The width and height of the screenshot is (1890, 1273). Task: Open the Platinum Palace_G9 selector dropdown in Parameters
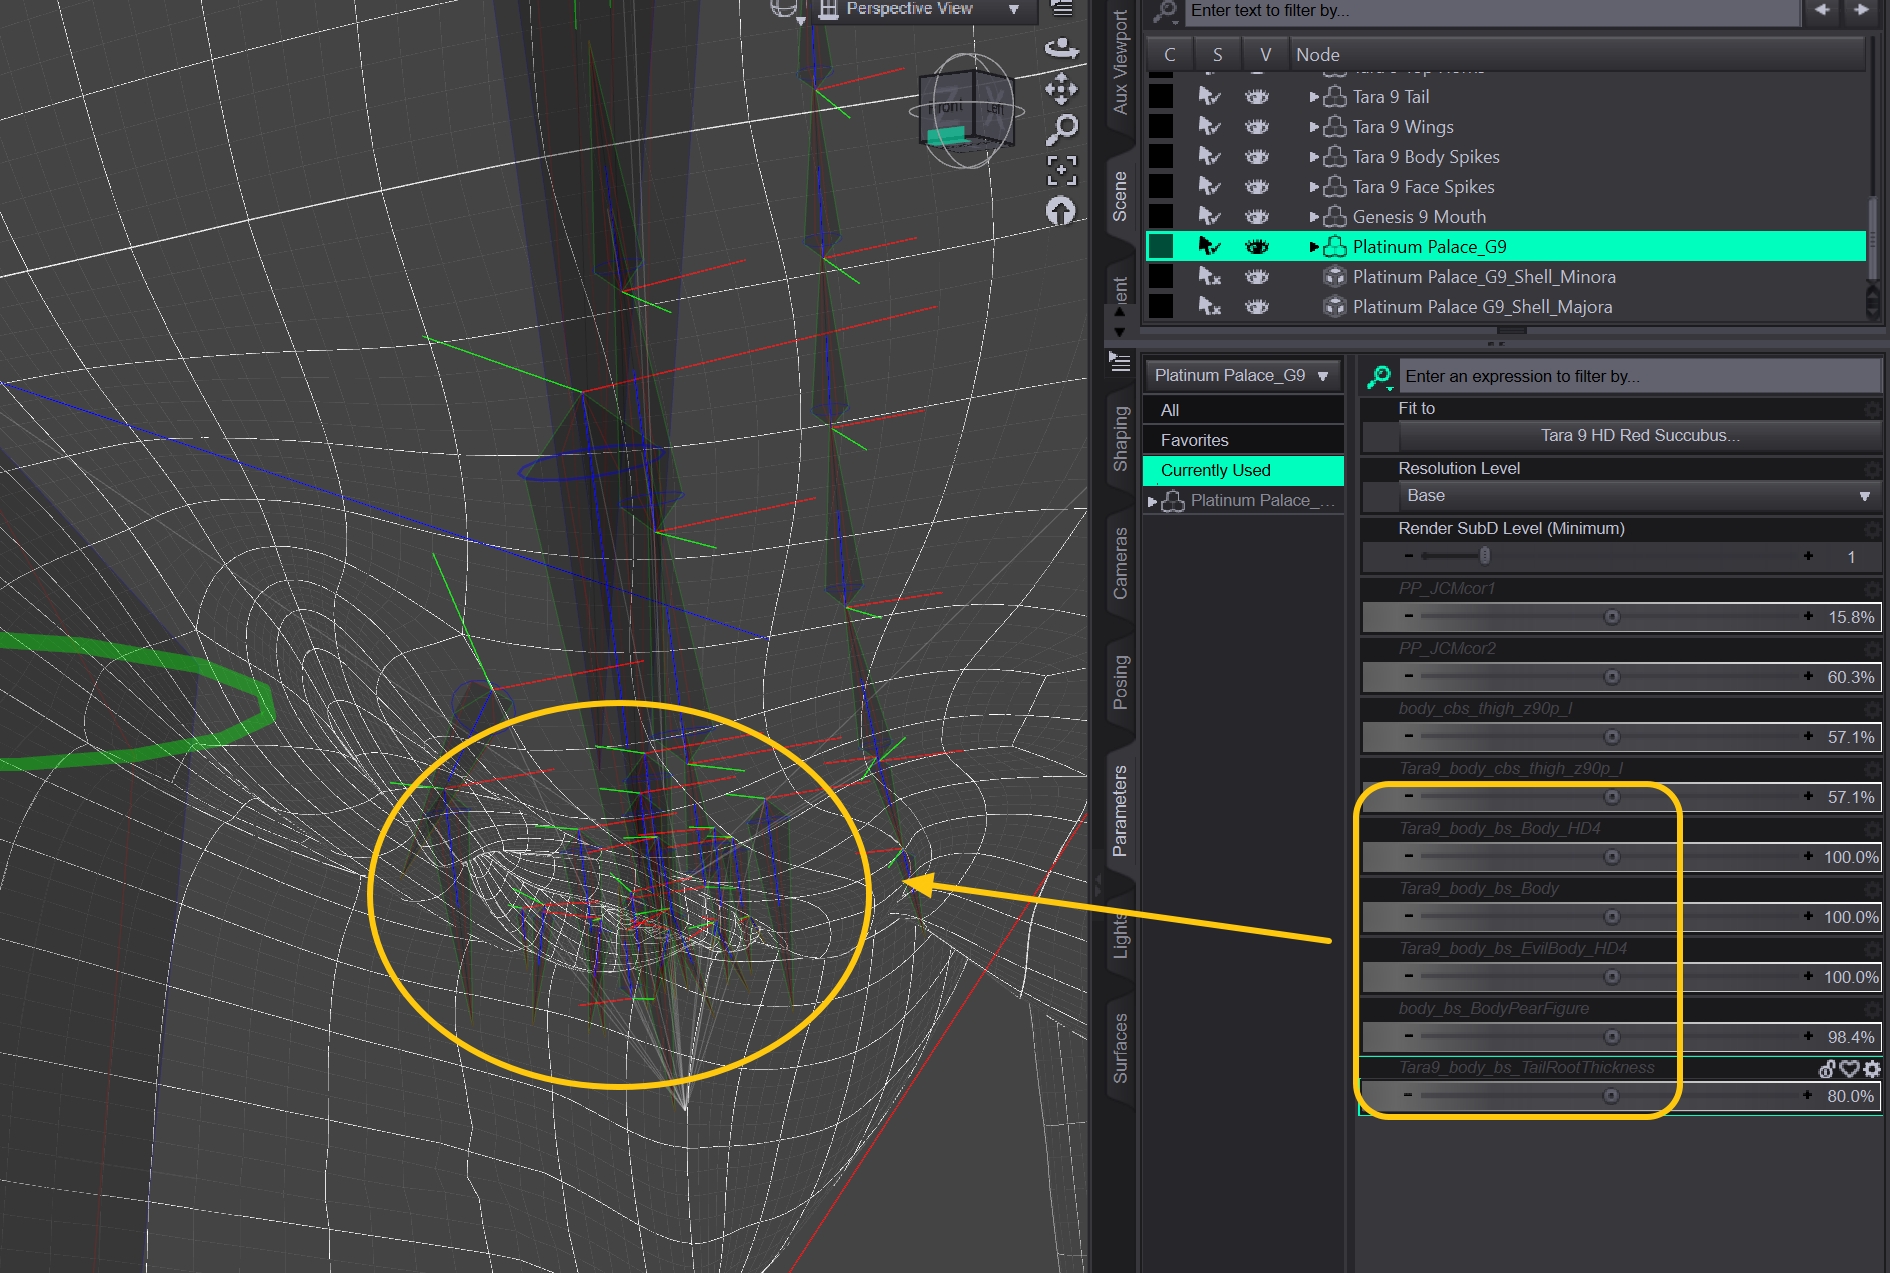[x=1242, y=376]
